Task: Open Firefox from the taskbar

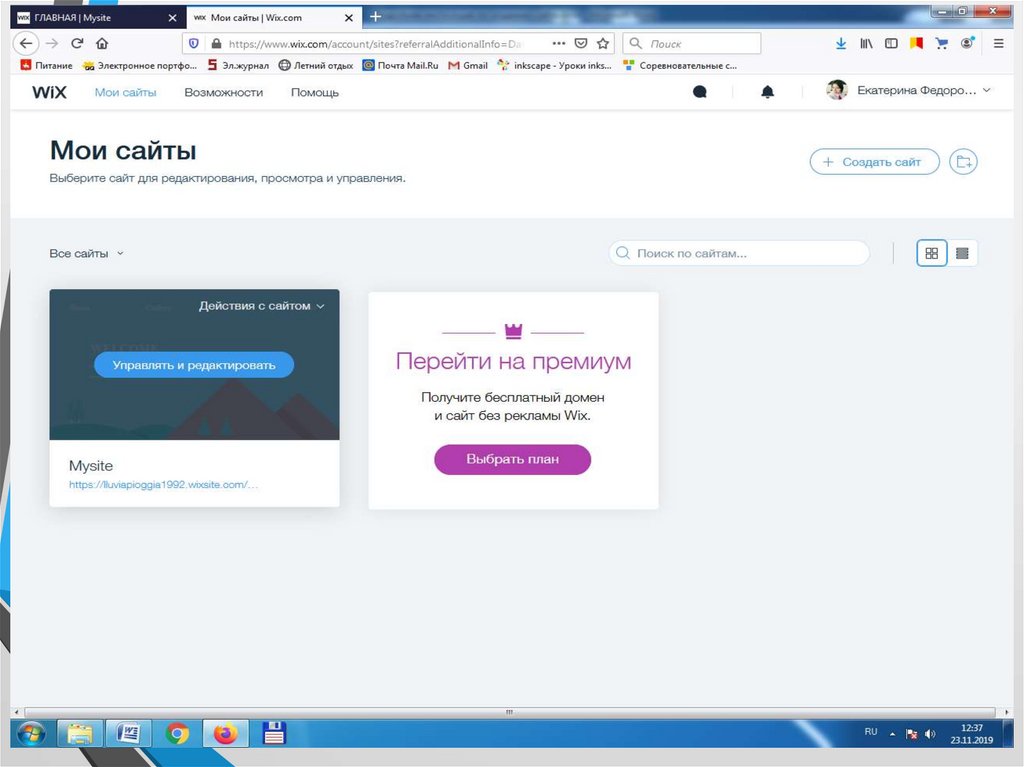Action: pyautogui.click(x=225, y=734)
